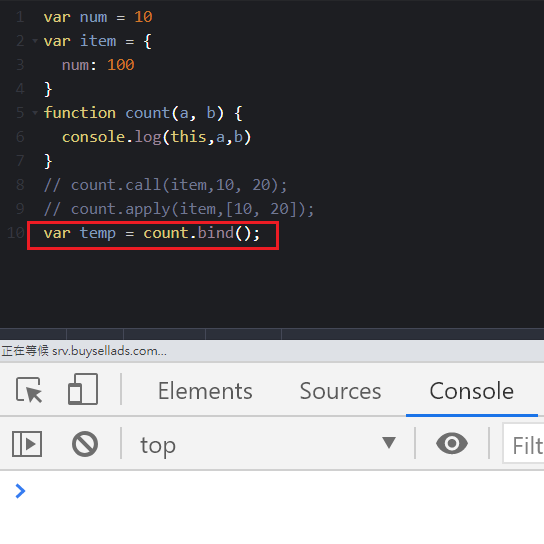544x544 pixels.
Task: Collapse the item object fold arrow on line 2
Action: click(x=35, y=41)
